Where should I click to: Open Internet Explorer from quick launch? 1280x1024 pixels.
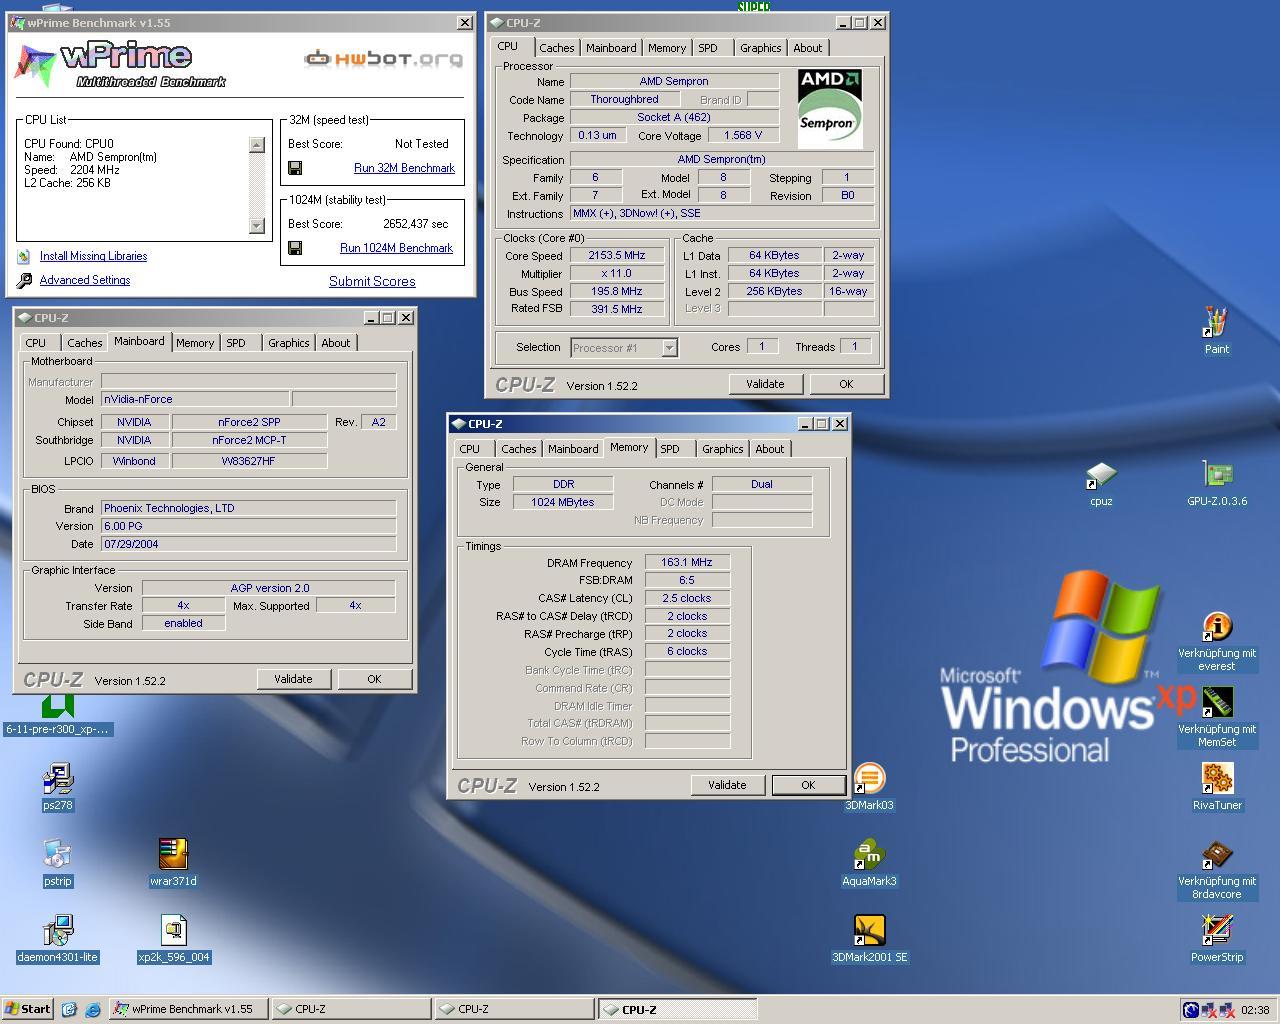[93, 1009]
